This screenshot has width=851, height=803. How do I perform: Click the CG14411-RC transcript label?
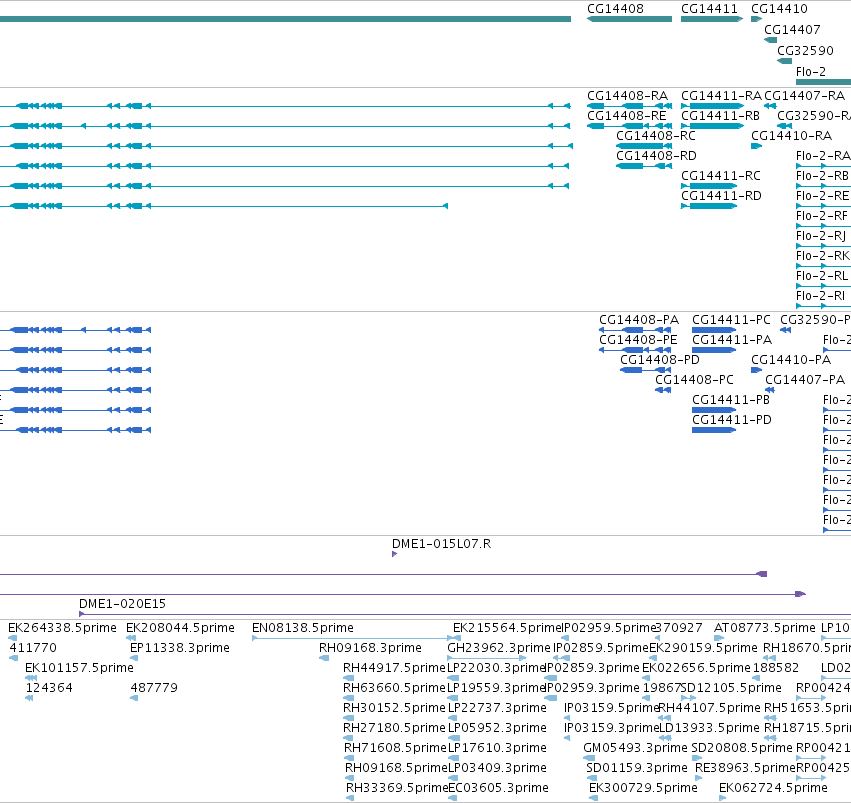point(721,176)
